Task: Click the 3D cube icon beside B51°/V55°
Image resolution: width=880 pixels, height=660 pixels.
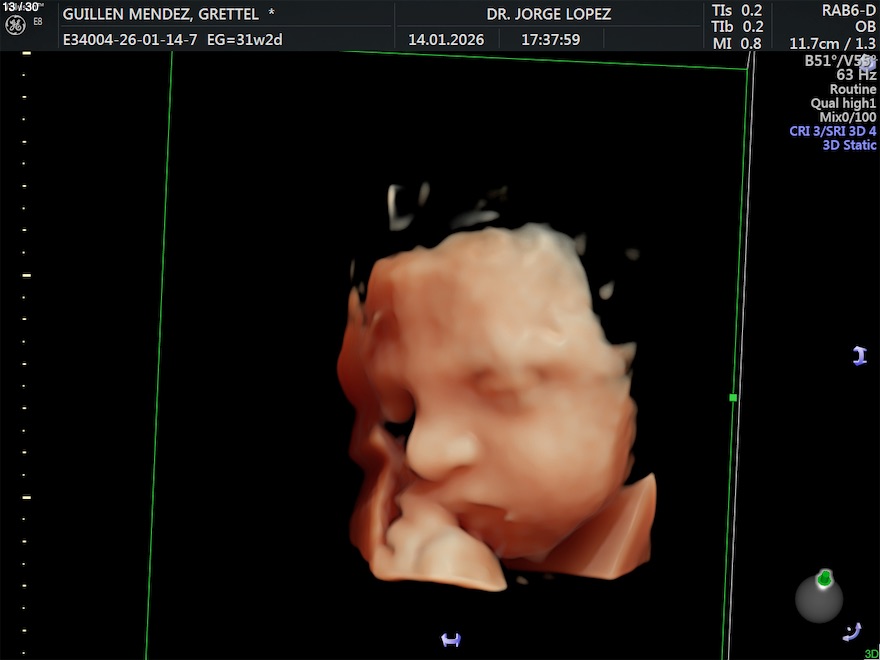Action: (867, 63)
